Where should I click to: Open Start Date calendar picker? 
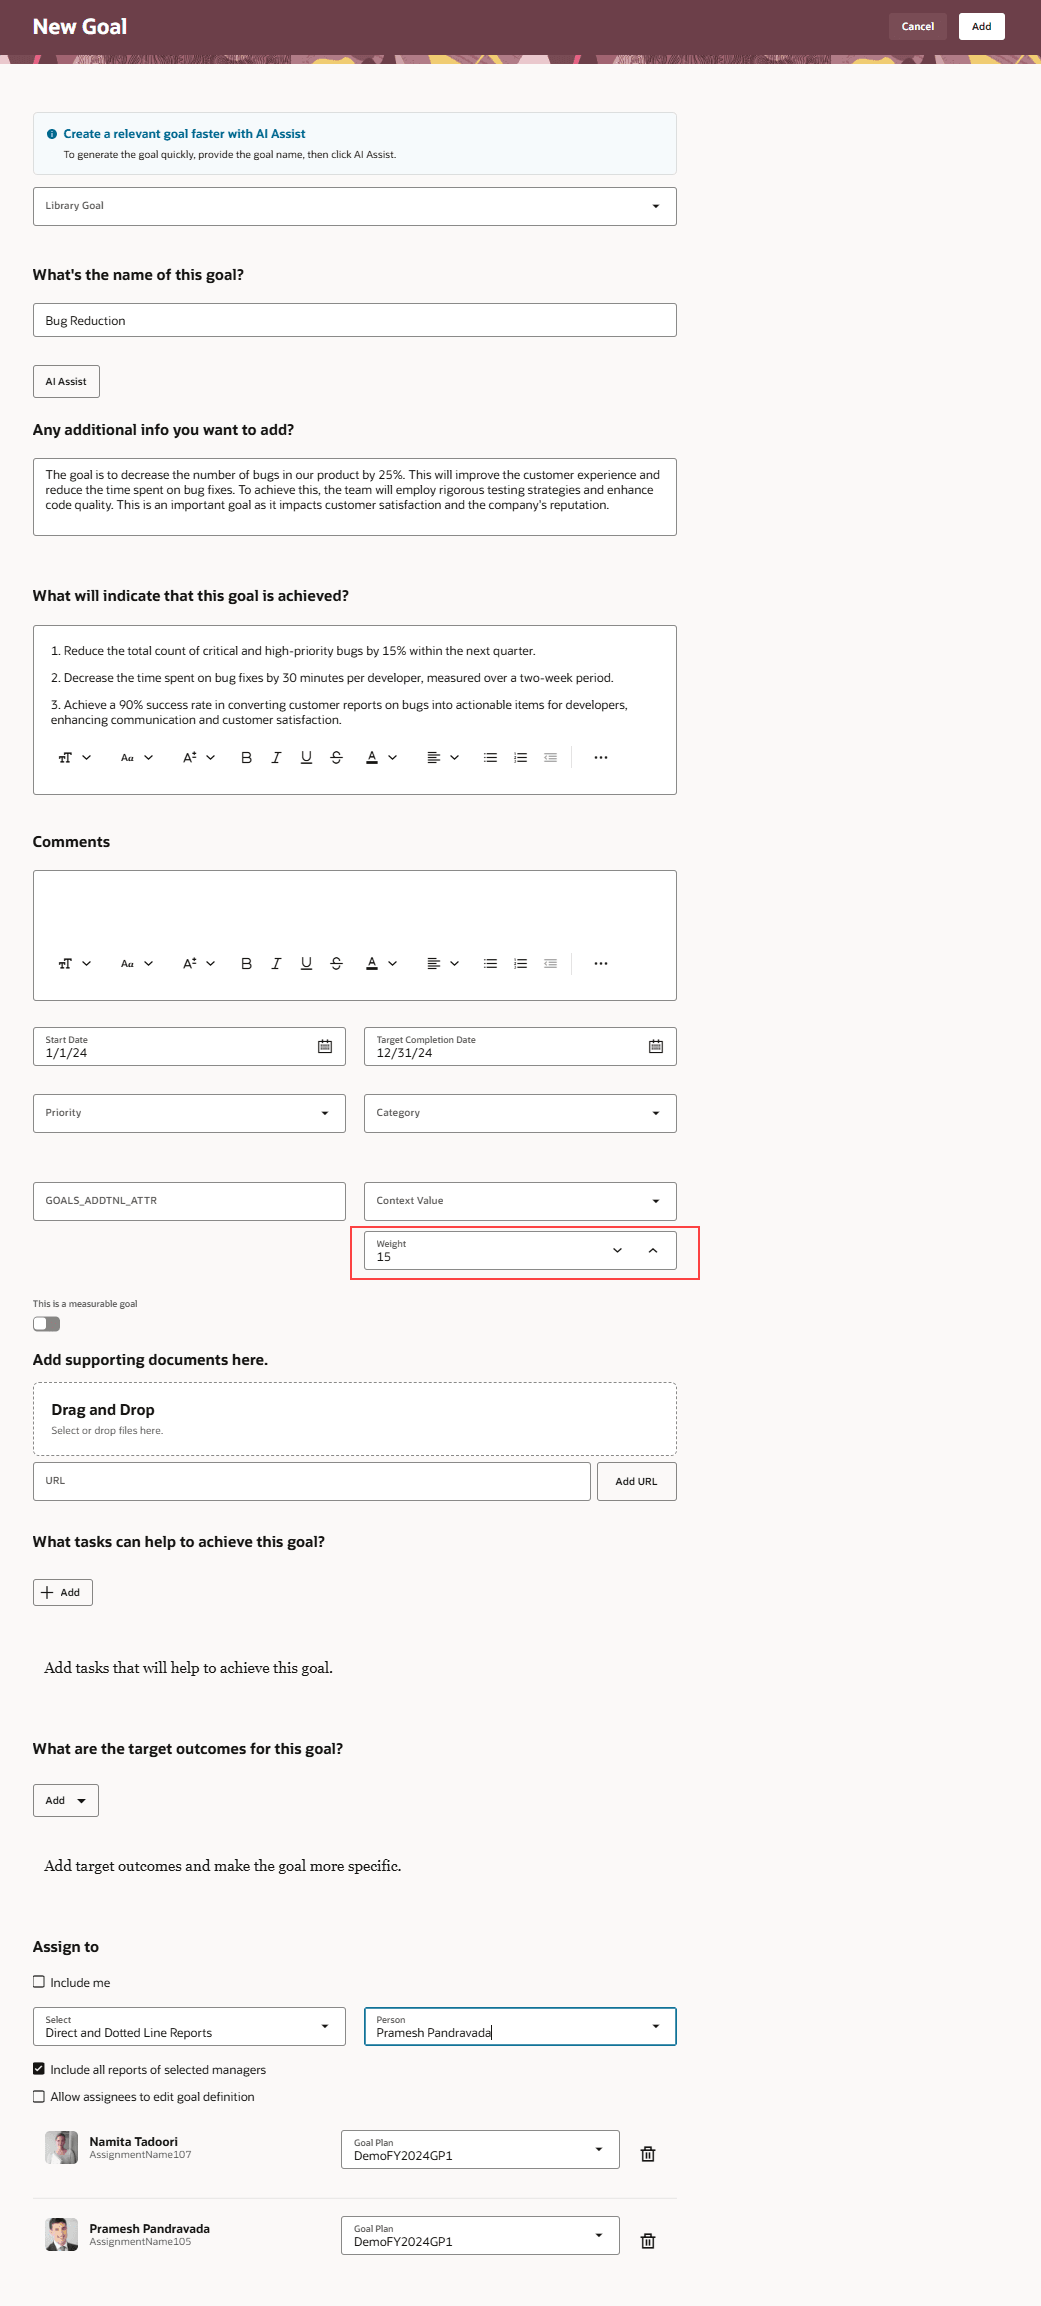click(x=325, y=1047)
